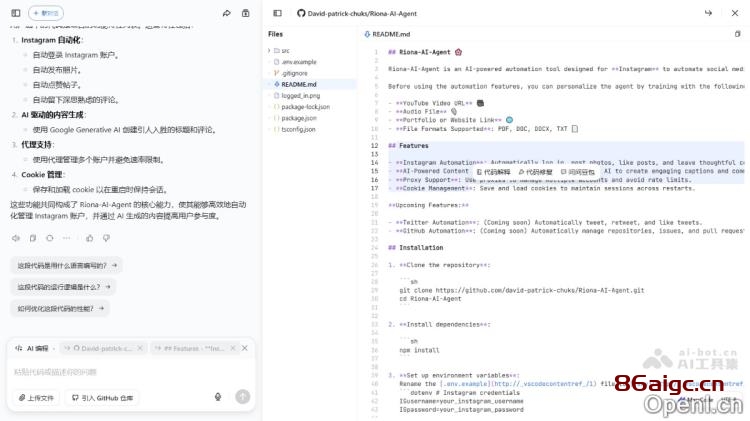Click the '## Features' heading line

[408, 145]
